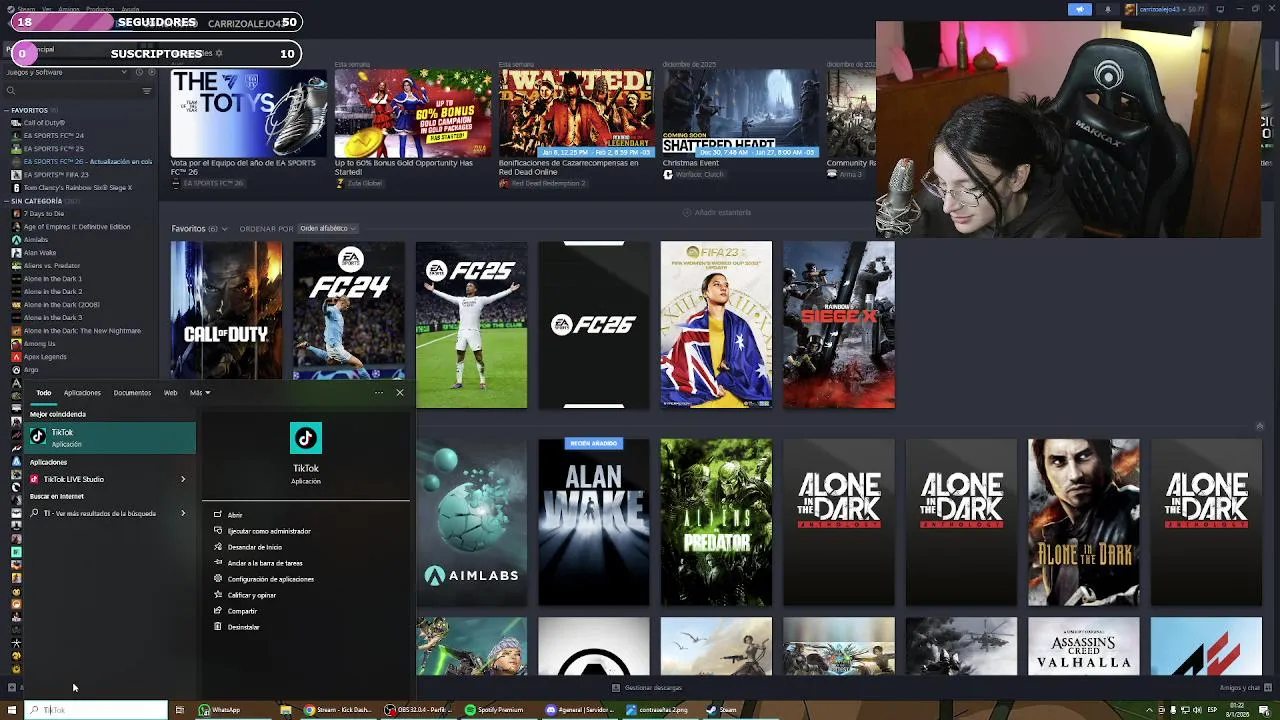Viewport: 1280px width, 720px height.
Task: Select 'Call of Duty®' in Steam sidebar
Action: click(x=43, y=123)
